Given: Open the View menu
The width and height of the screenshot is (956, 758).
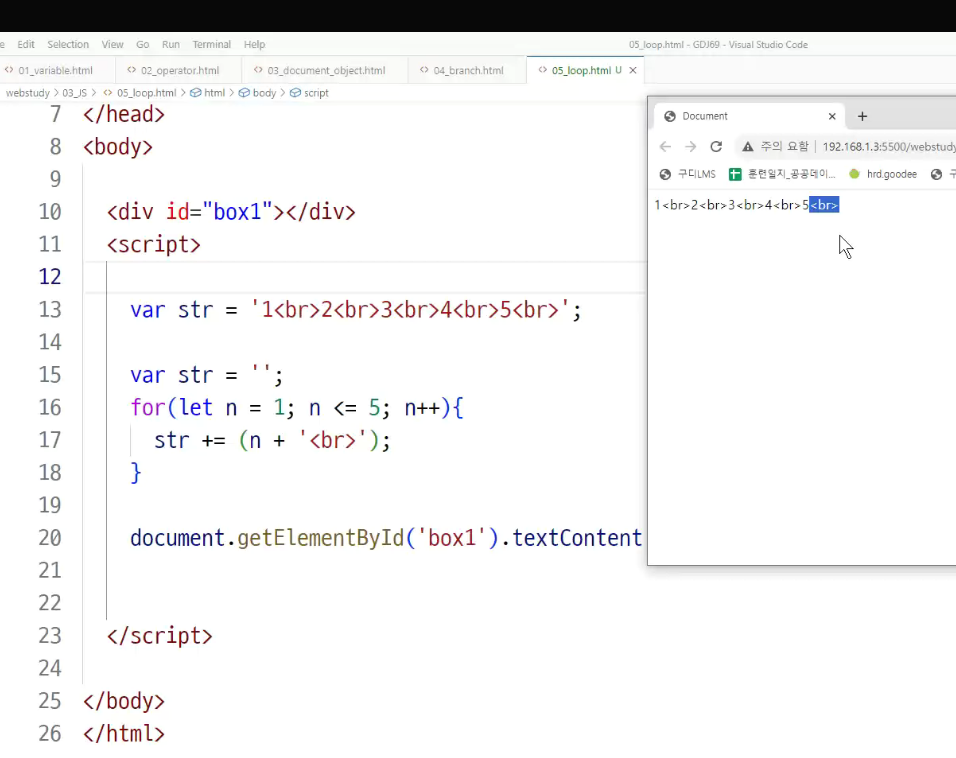Looking at the screenshot, I should coord(112,45).
